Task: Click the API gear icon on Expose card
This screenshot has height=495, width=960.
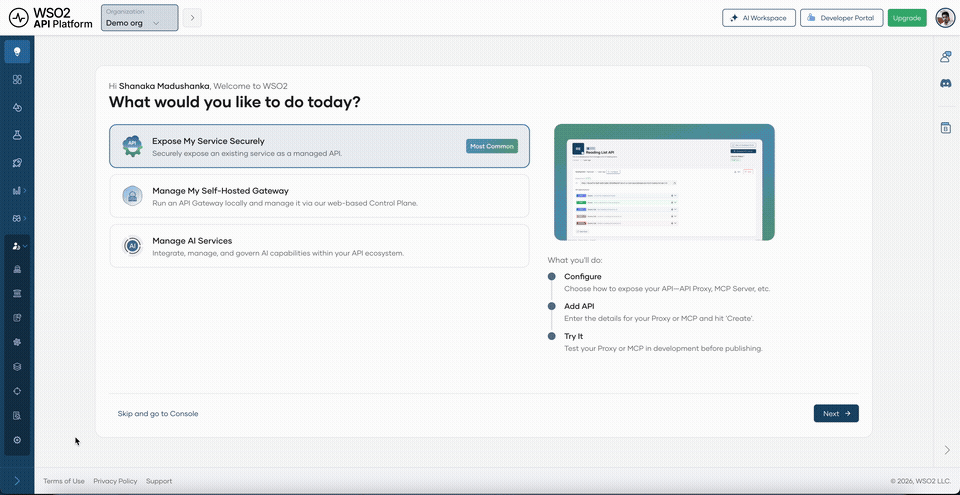Action: click(x=132, y=146)
